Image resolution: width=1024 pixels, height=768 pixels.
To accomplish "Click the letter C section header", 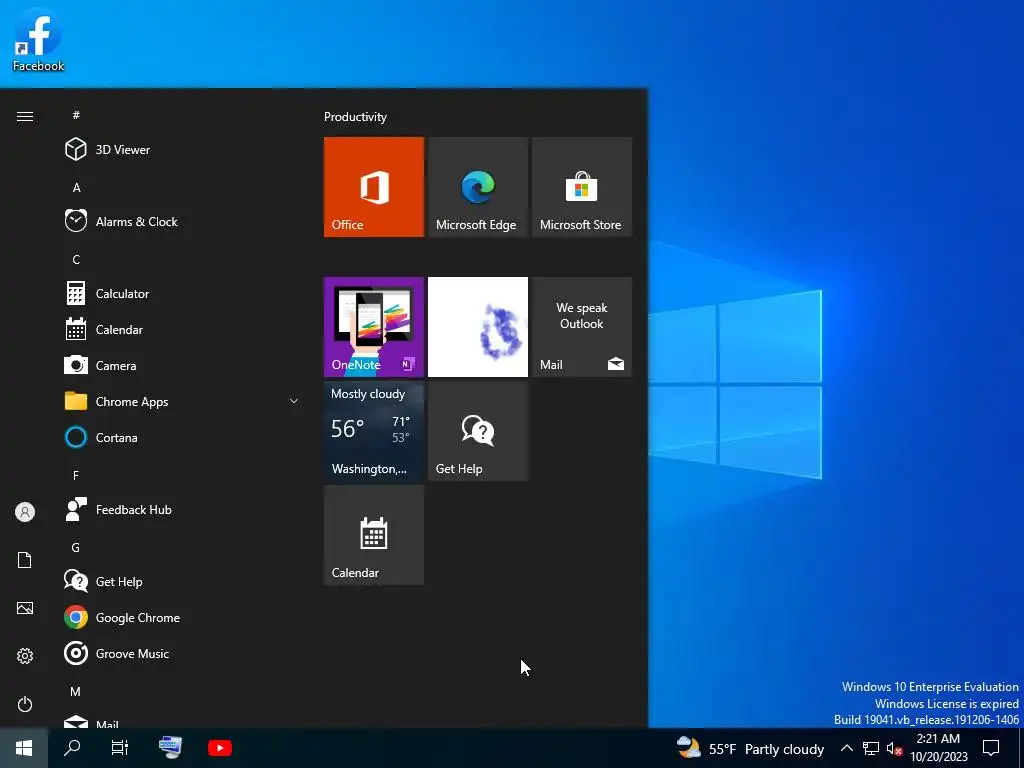I will [x=76, y=260].
